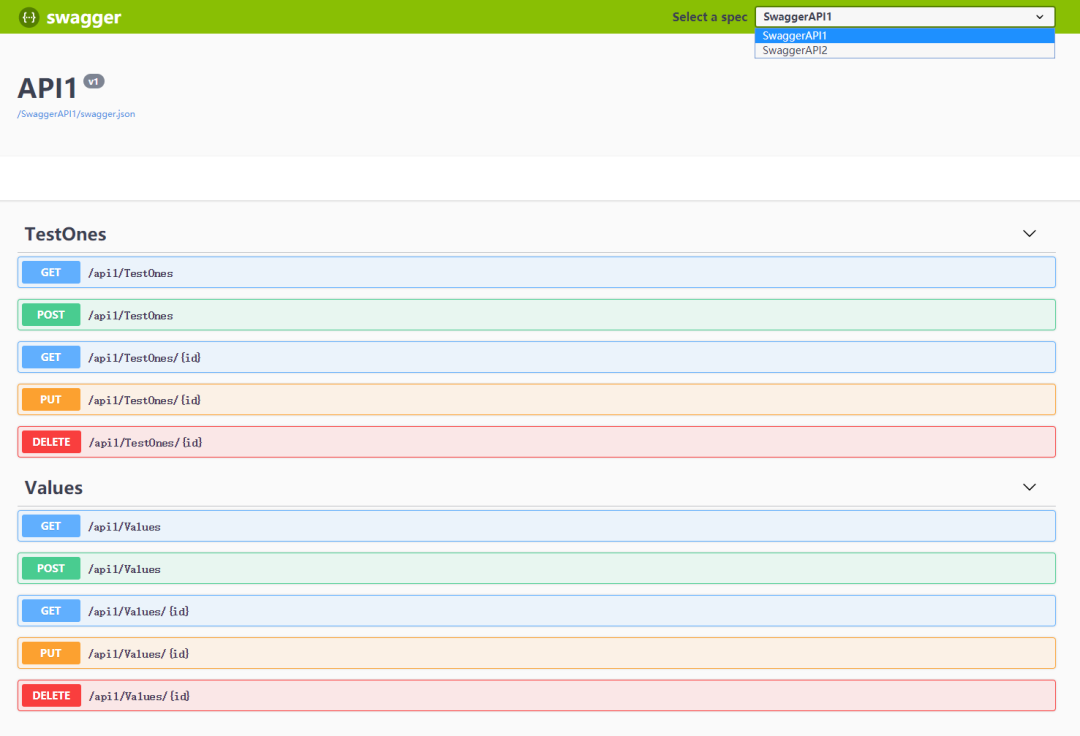Click the API1 title heading

click(x=47, y=89)
